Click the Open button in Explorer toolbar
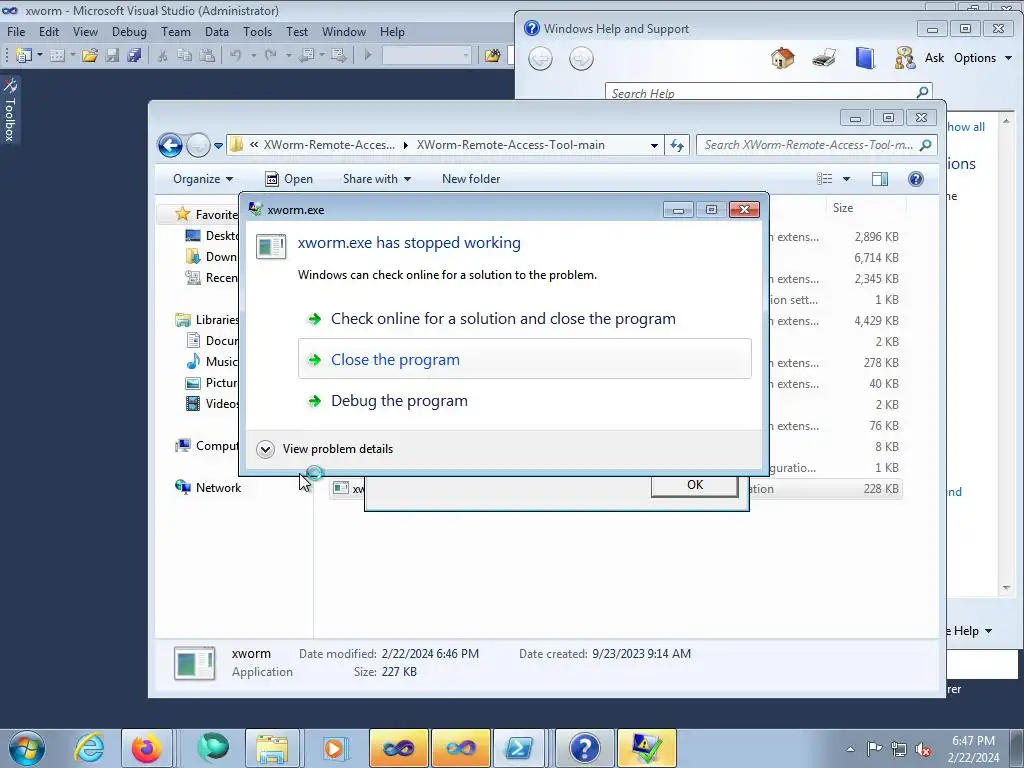 pos(289,179)
